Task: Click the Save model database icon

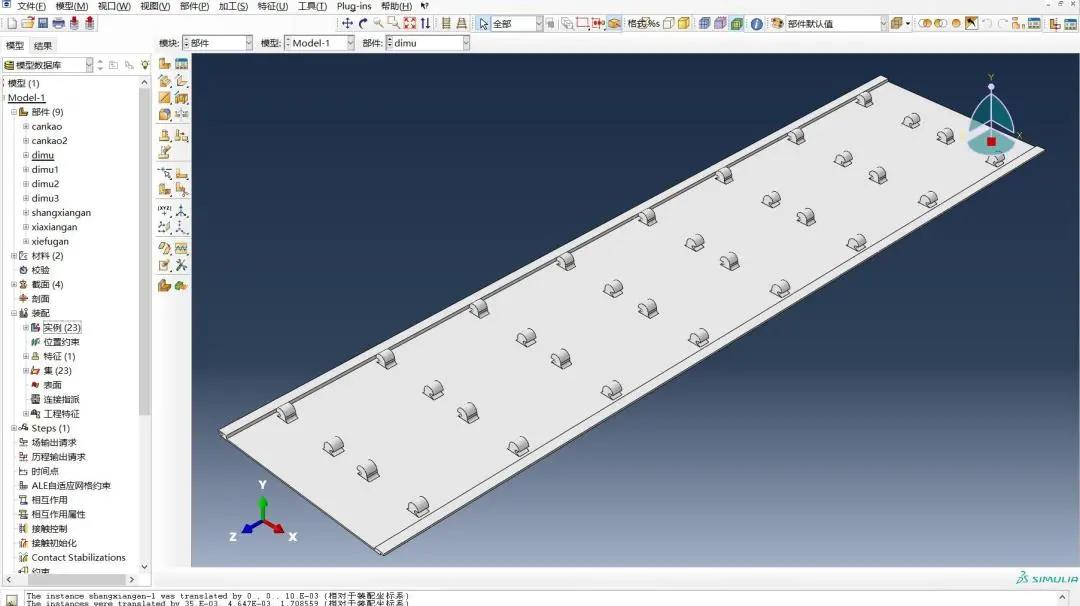Action: 43,23
